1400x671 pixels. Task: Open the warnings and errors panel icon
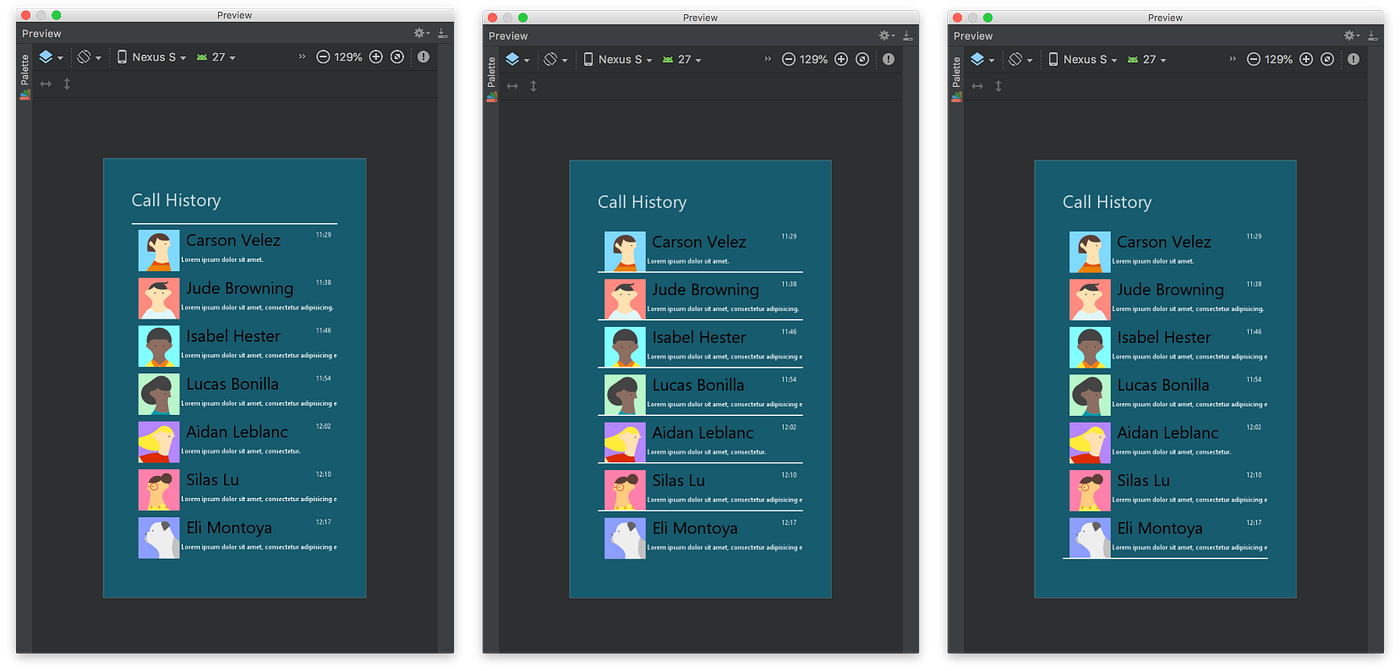tap(422, 56)
